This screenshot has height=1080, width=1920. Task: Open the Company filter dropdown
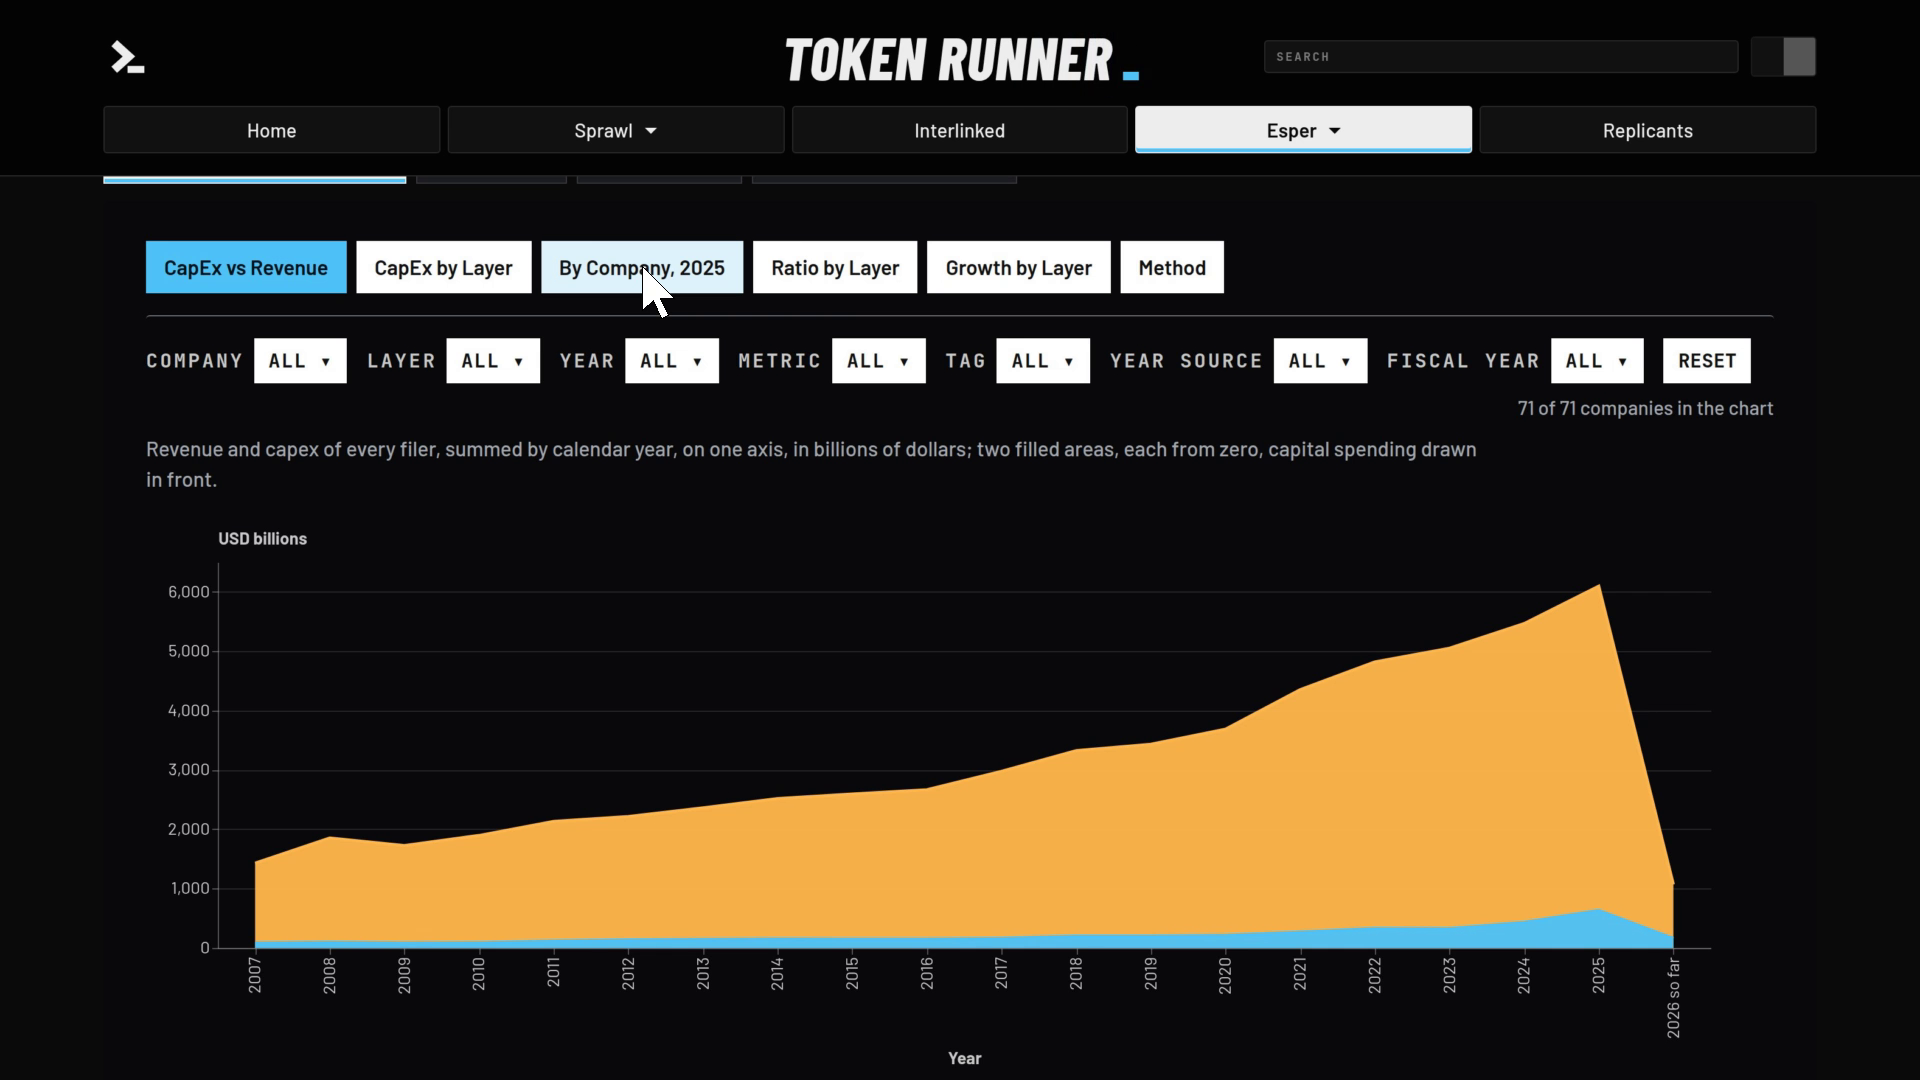(x=300, y=361)
